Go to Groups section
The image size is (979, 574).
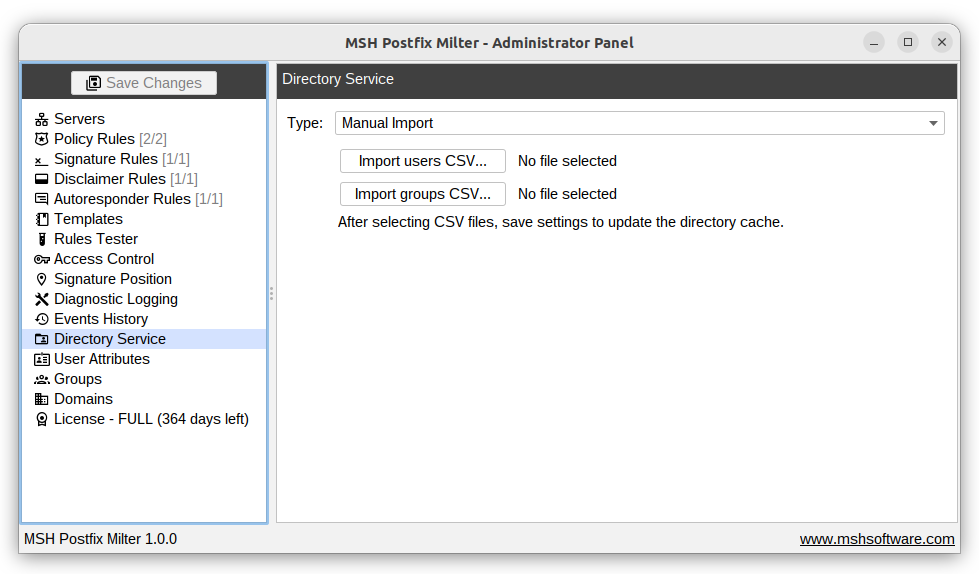pos(77,379)
